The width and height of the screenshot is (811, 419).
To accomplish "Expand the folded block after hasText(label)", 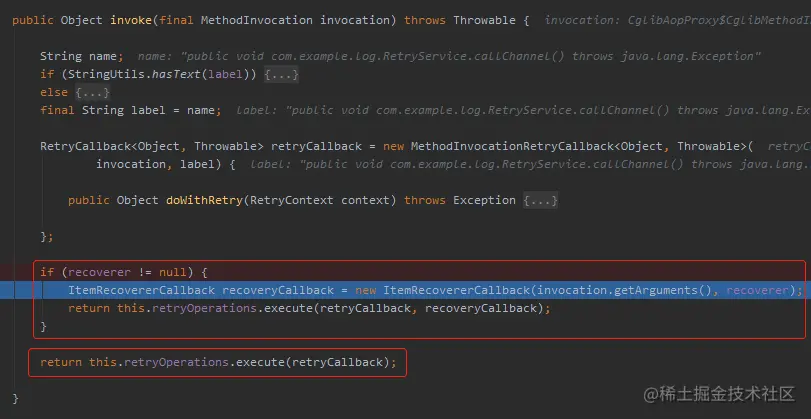I will pyautogui.click(x=281, y=74).
